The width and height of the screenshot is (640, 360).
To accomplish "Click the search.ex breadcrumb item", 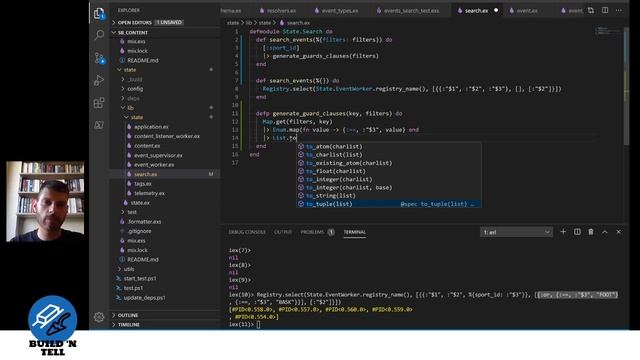I will tap(295, 23).
